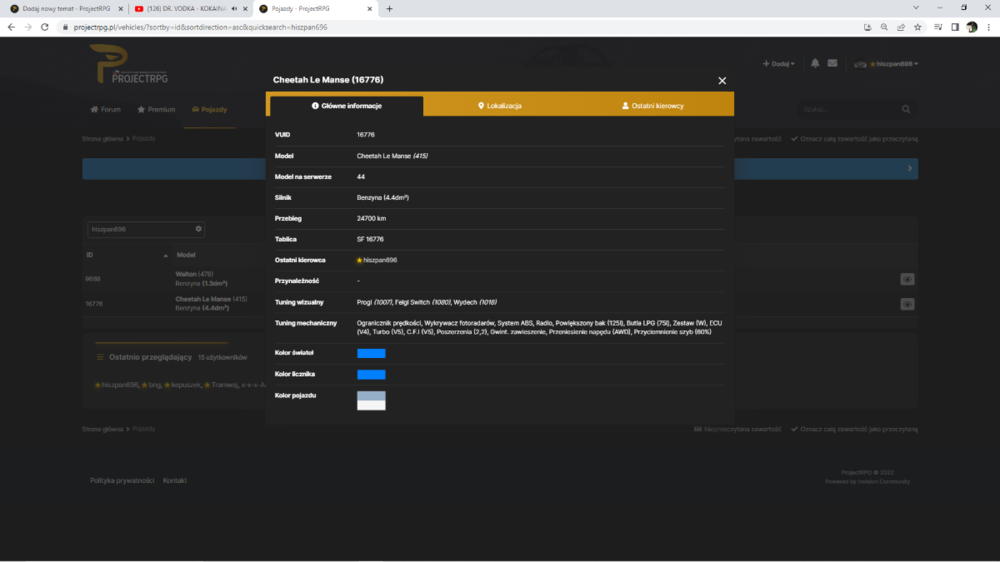The image size is (1000, 562).
Task: Close the Cheetah Le Manse vehicle dialog
Action: 722,80
